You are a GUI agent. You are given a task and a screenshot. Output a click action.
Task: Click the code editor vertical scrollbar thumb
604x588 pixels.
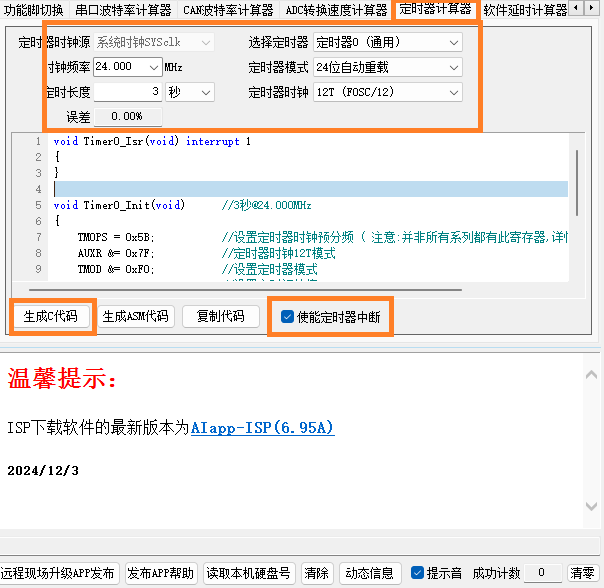(577, 183)
